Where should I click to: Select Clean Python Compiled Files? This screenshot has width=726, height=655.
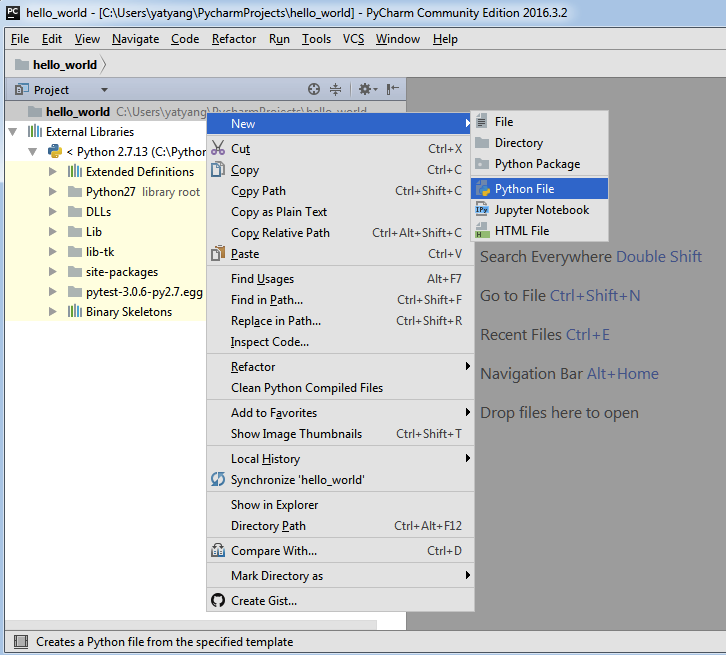click(340, 387)
